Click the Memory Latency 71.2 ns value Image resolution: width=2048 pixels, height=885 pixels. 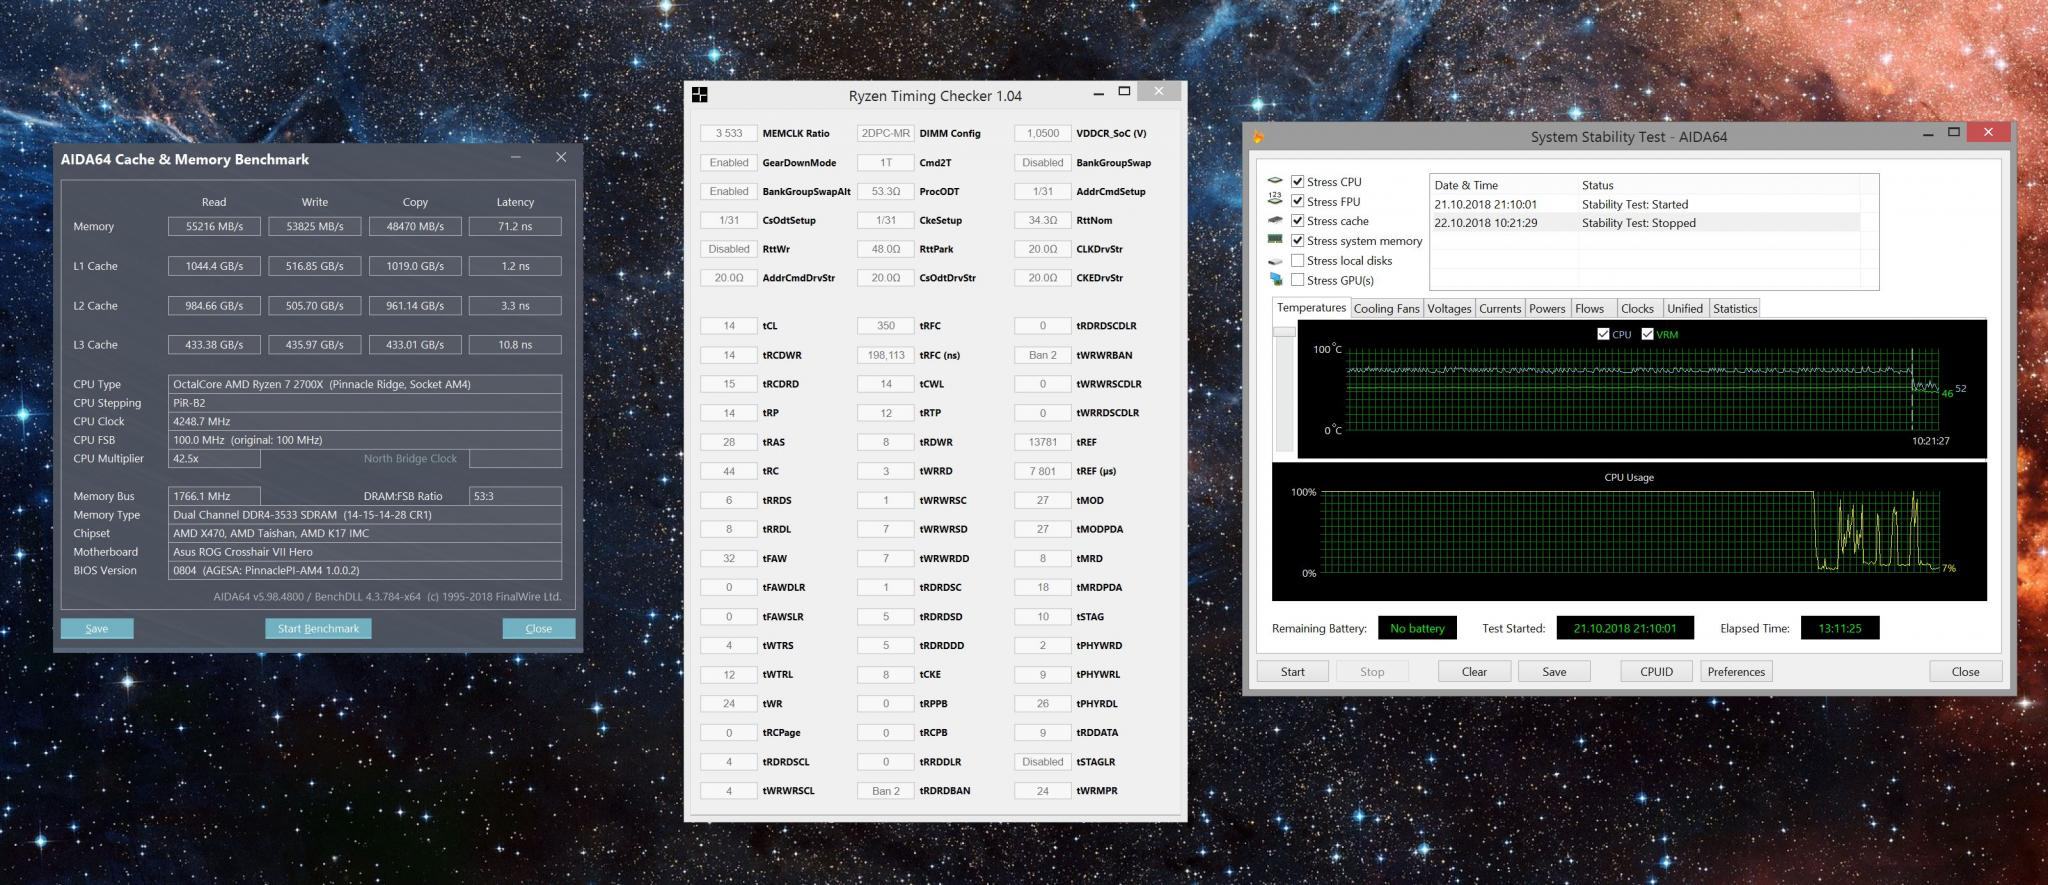515,227
